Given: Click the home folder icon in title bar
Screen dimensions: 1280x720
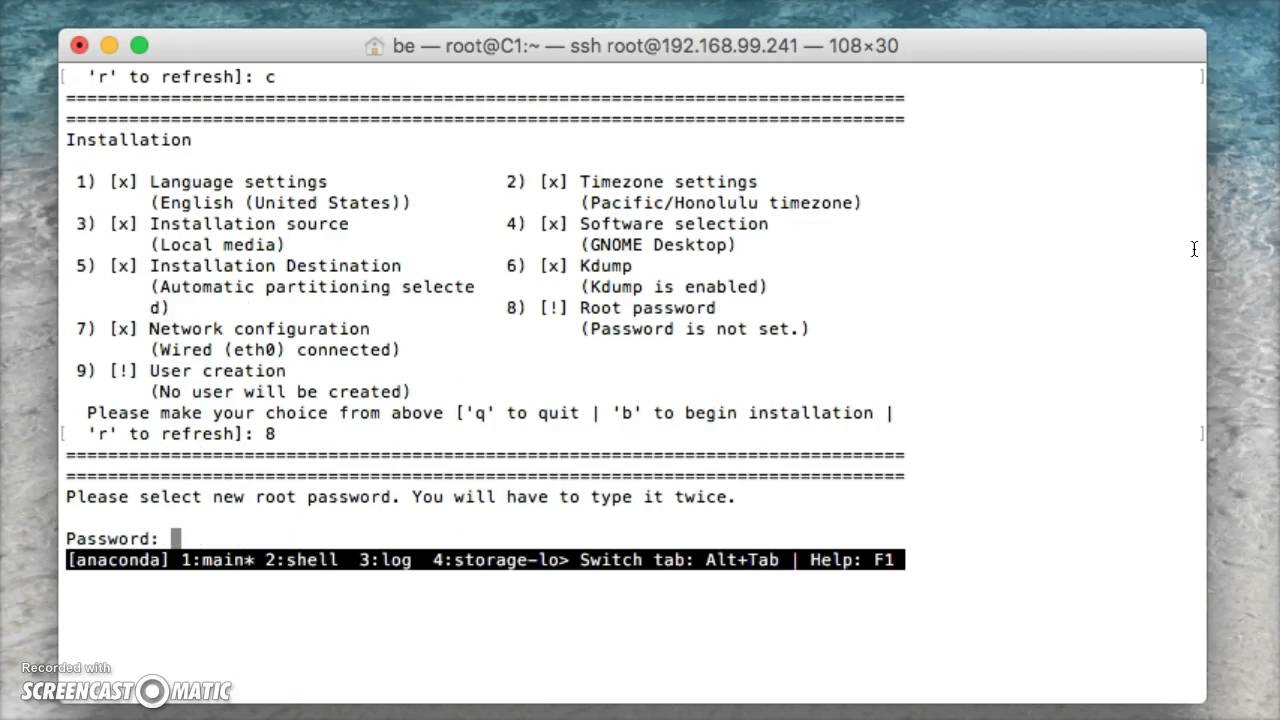Looking at the screenshot, I should pyautogui.click(x=375, y=46).
